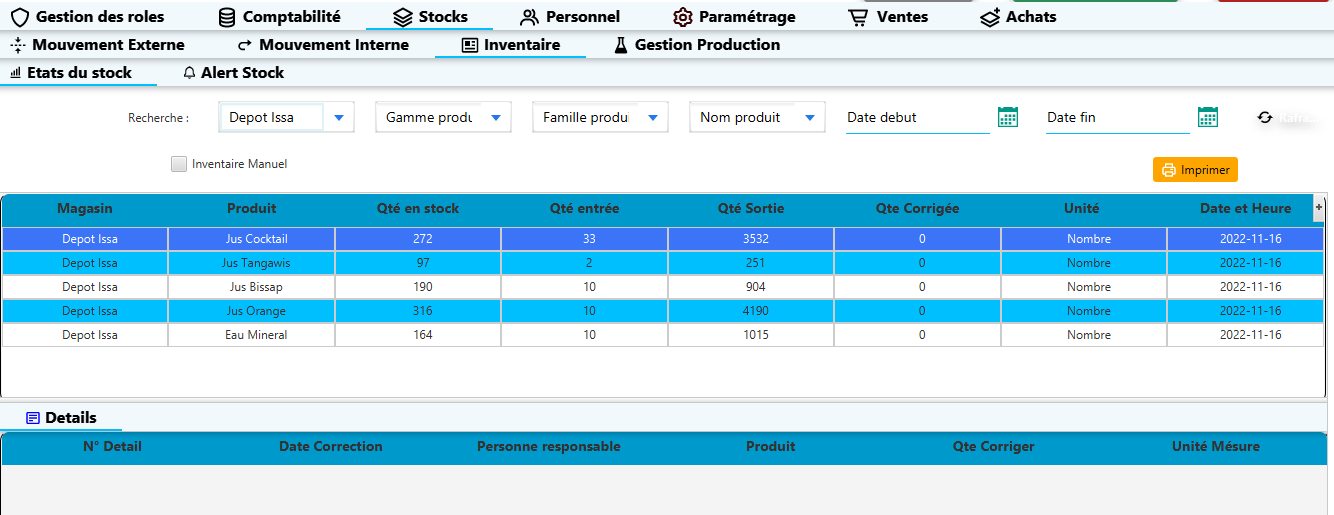Viewport: 1334px width, 515px height.
Task: Click the Comptabilité database icon
Action: [x=227, y=17]
